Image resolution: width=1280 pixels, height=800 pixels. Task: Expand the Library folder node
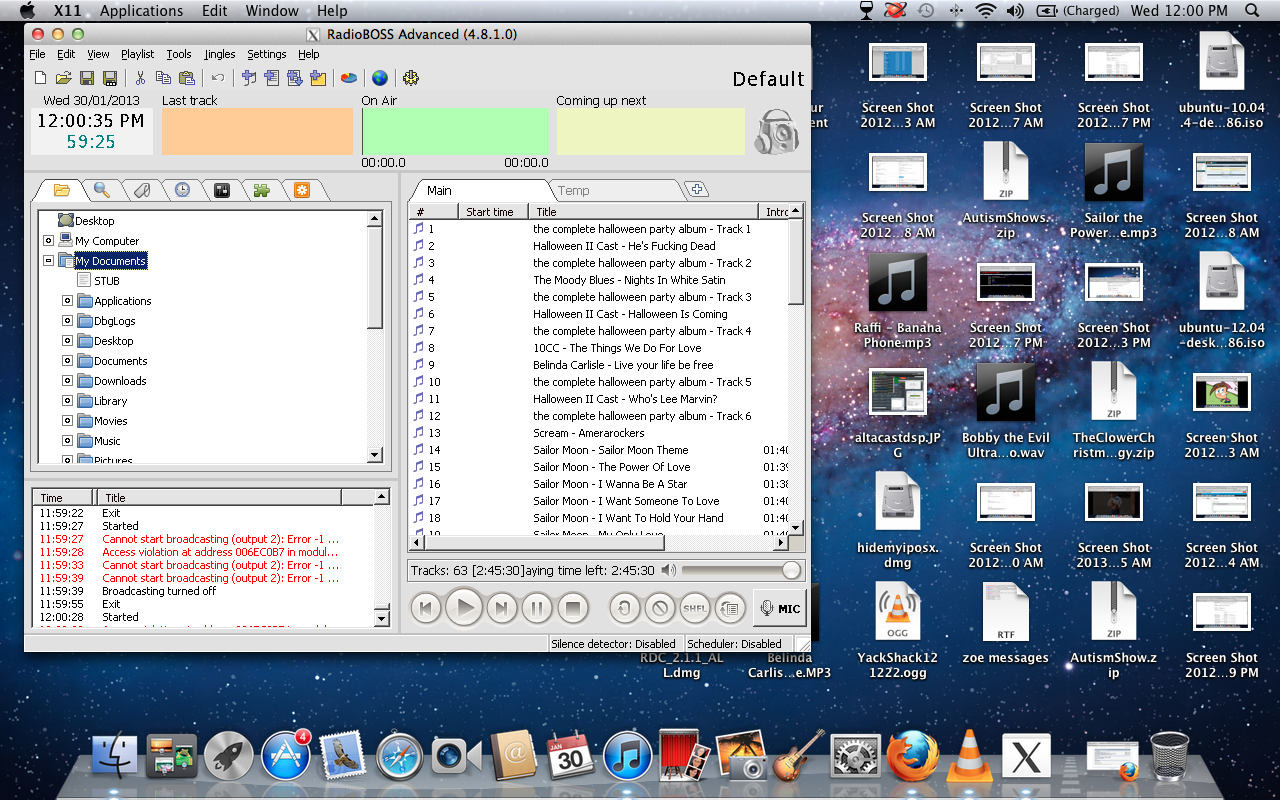point(67,401)
